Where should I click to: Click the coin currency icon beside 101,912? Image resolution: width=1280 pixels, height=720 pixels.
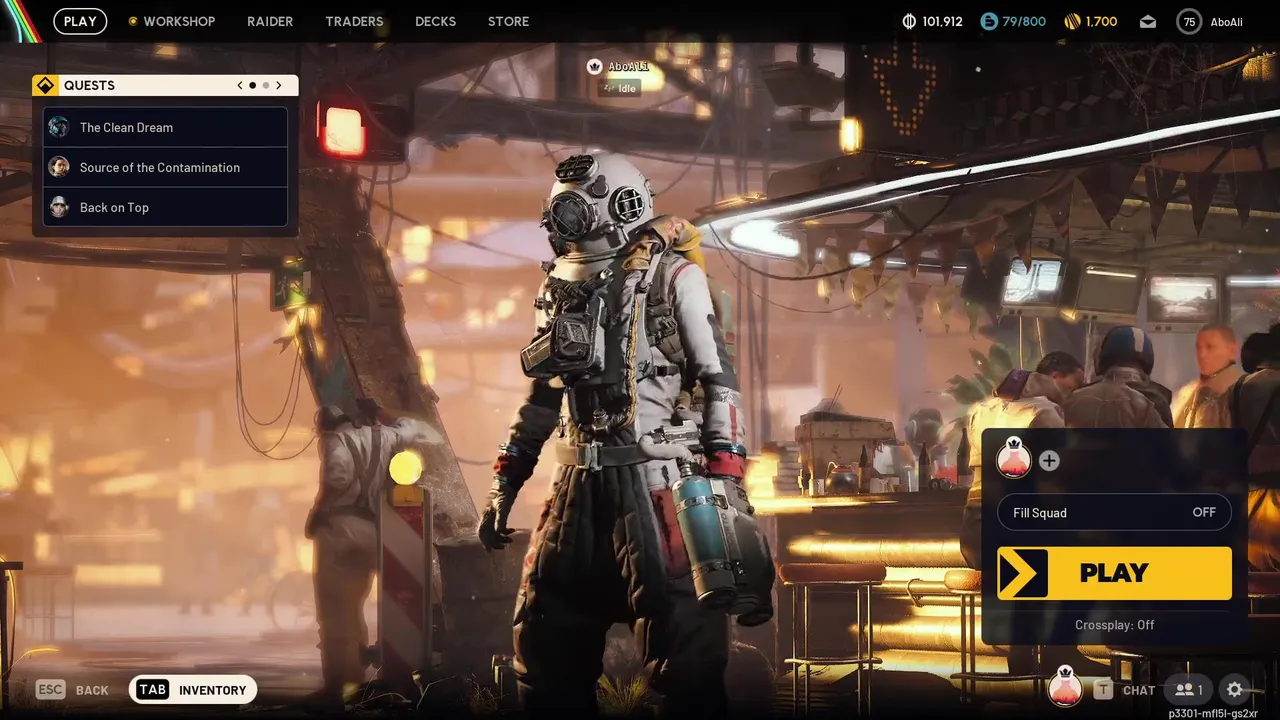(909, 21)
